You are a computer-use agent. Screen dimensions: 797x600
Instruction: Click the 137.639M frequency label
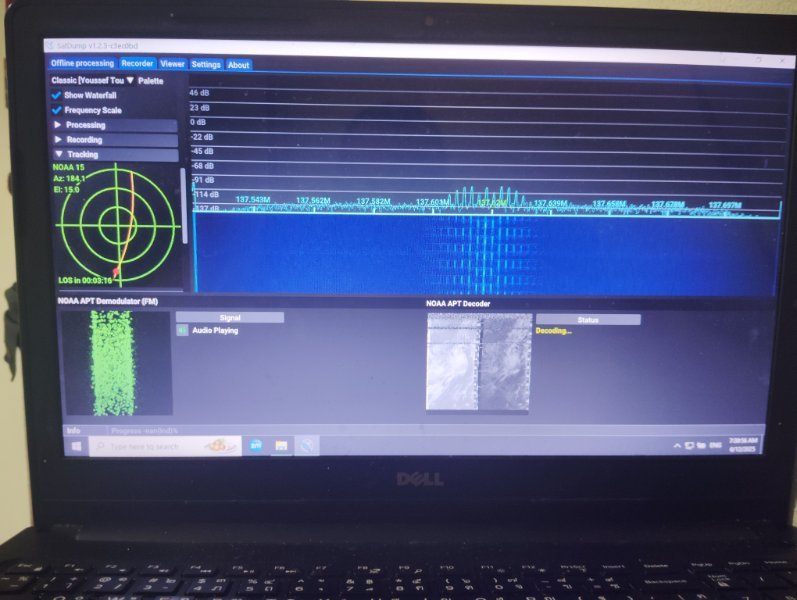pyautogui.click(x=550, y=203)
